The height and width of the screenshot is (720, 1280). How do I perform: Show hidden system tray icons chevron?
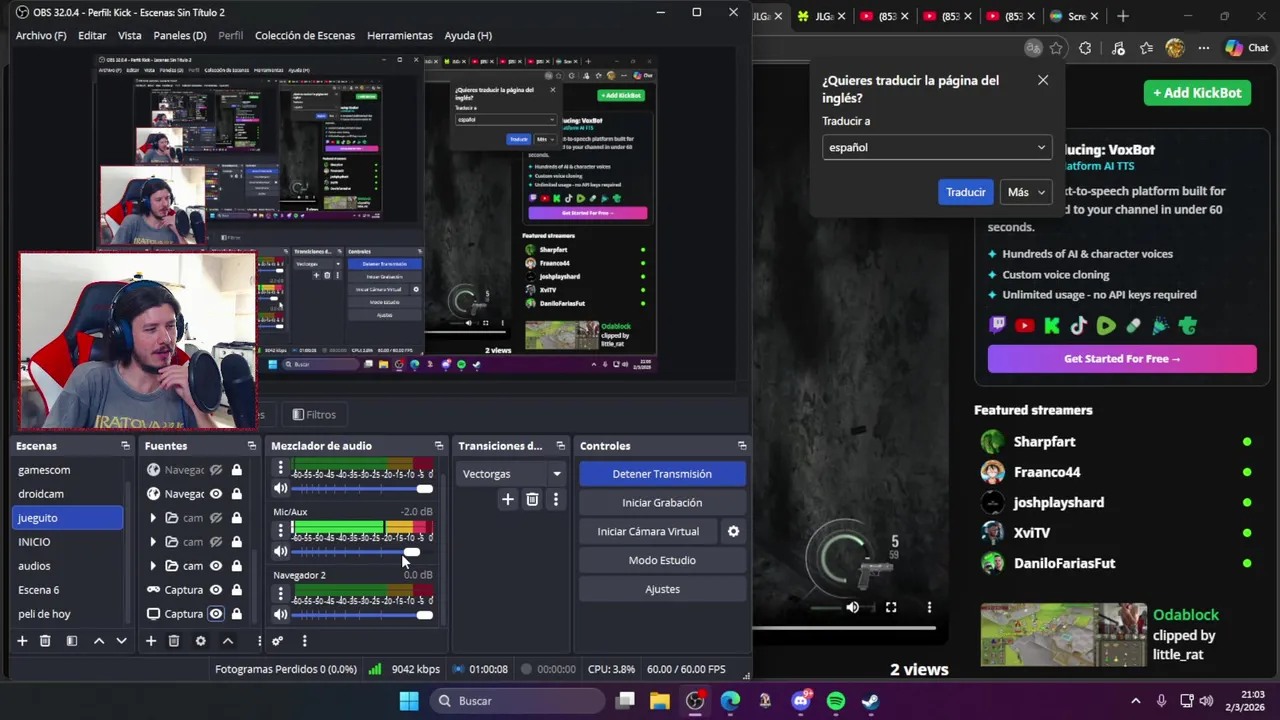click(x=1135, y=701)
